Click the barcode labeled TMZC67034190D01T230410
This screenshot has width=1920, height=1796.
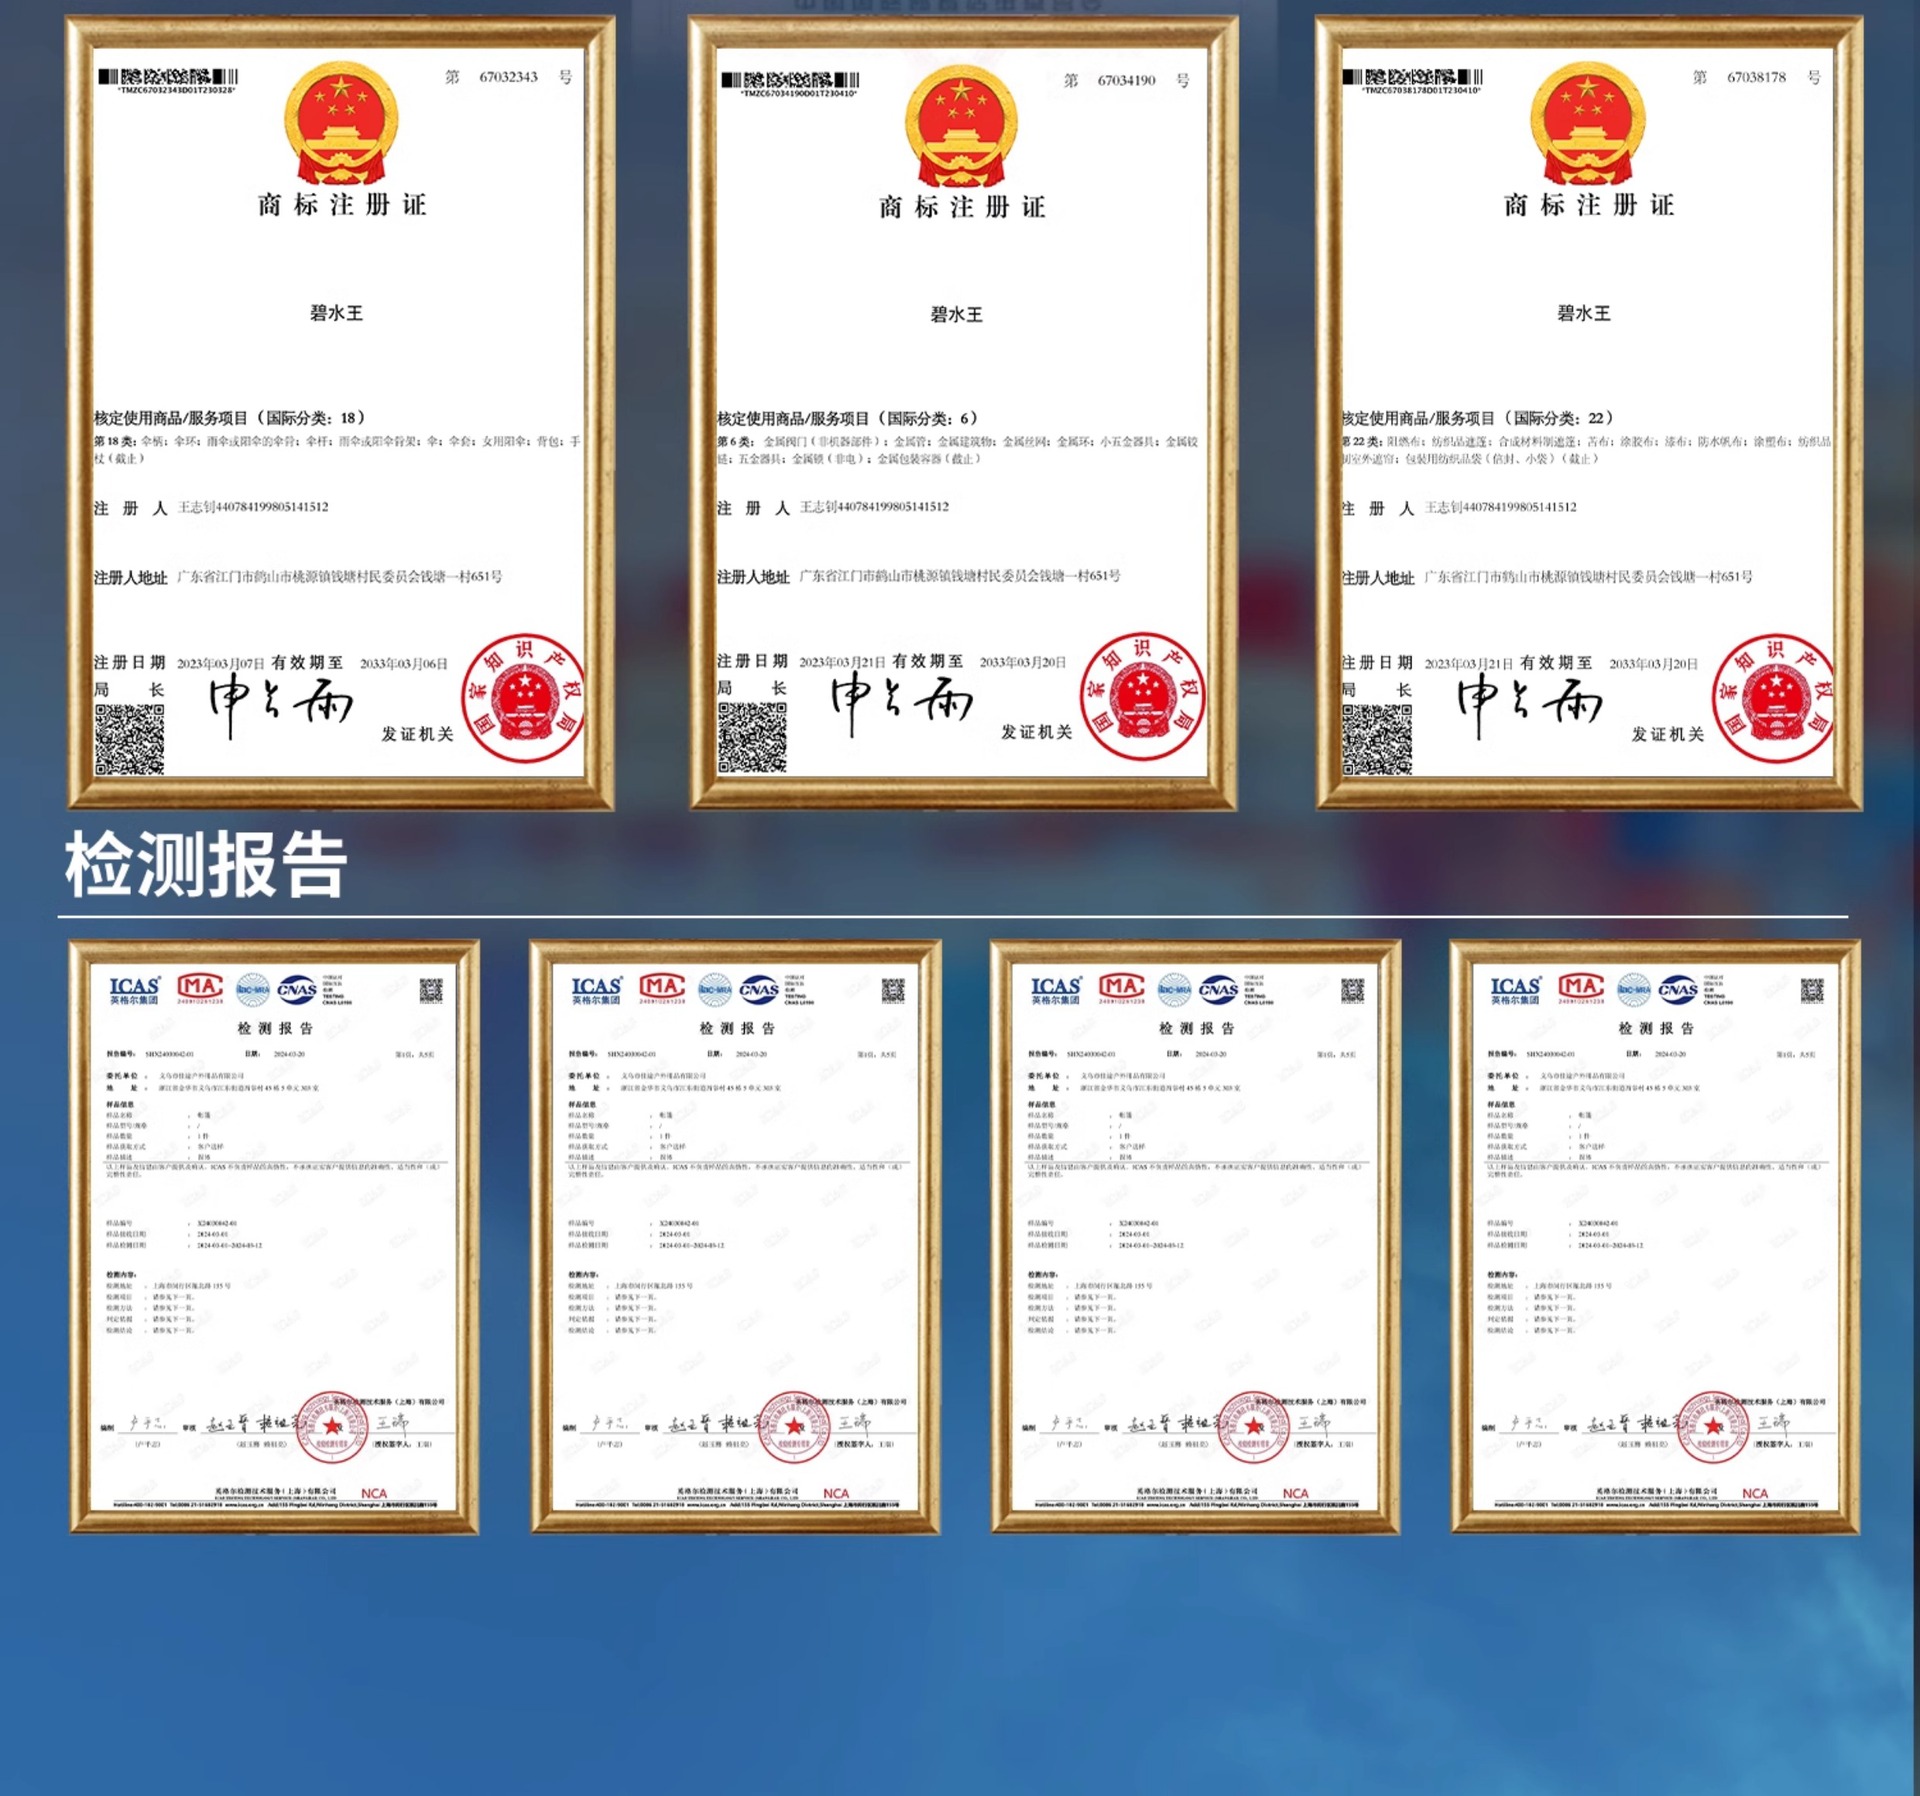click(790, 83)
